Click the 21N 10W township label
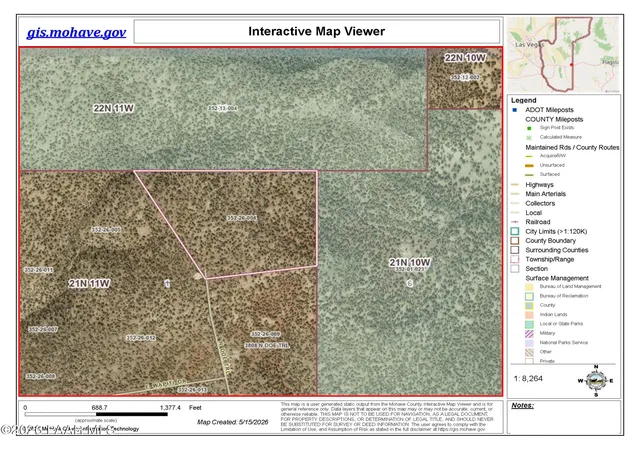Image resolution: width=640 pixels, height=450 pixels. [x=410, y=262]
